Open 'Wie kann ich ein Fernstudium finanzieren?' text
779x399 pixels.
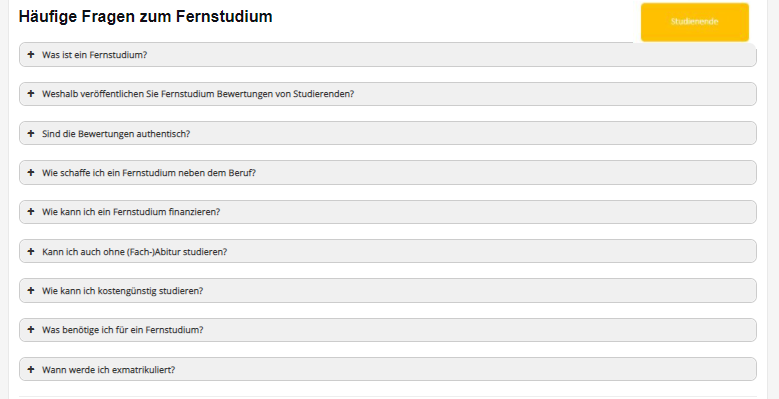click(x=131, y=212)
